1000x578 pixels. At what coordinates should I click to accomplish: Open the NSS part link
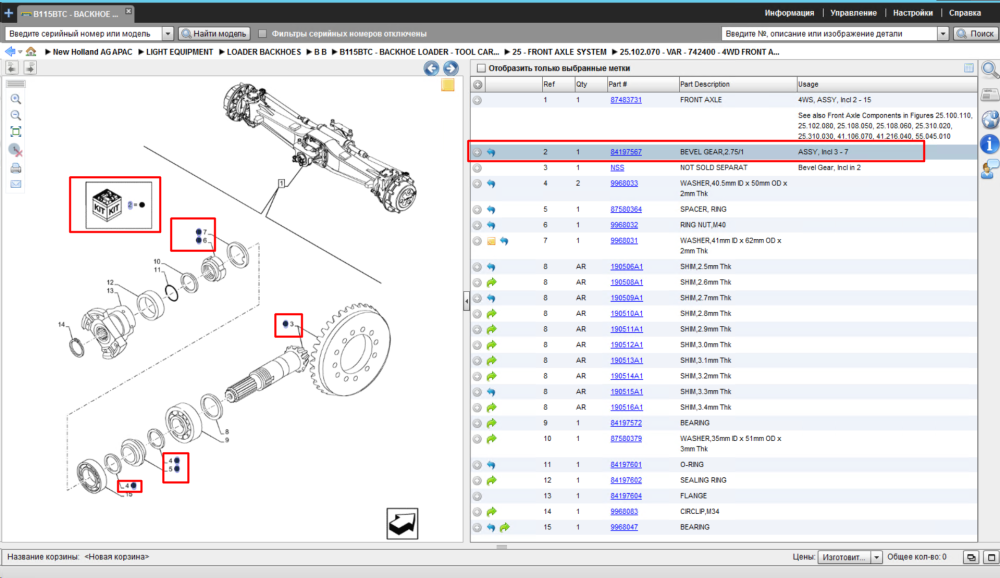[617, 168]
